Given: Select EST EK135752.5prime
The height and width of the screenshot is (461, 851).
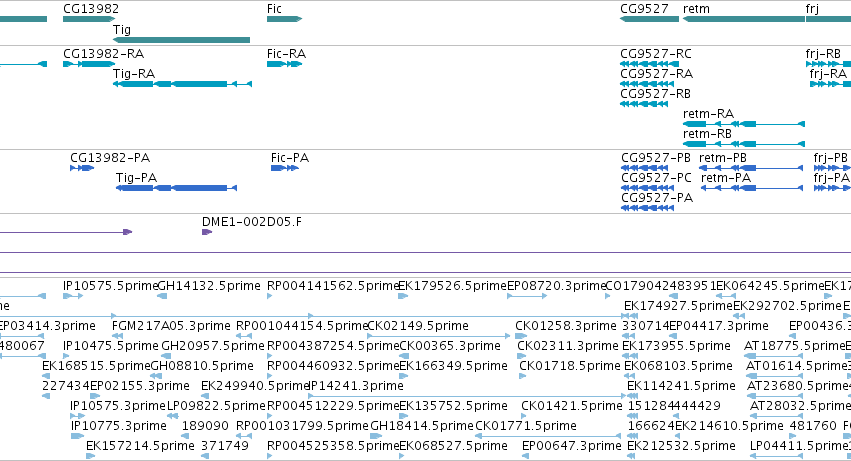Looking at the screenshot, I should click(x=453, y=407).
